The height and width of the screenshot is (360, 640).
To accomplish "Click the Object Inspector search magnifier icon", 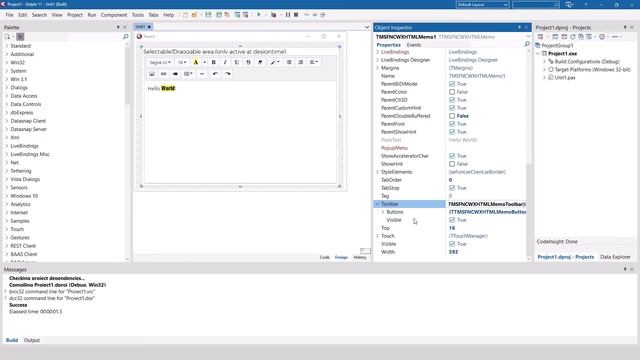I will [x=527, y=44].
